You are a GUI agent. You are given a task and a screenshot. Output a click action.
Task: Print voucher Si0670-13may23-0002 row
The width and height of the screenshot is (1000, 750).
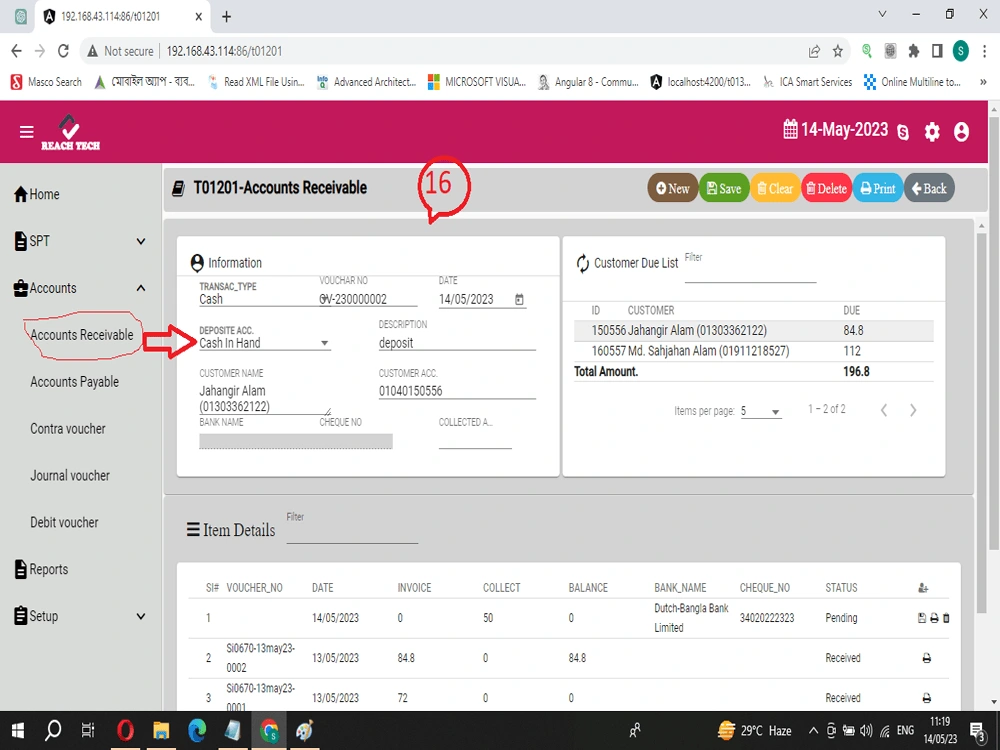click(927, 658)
